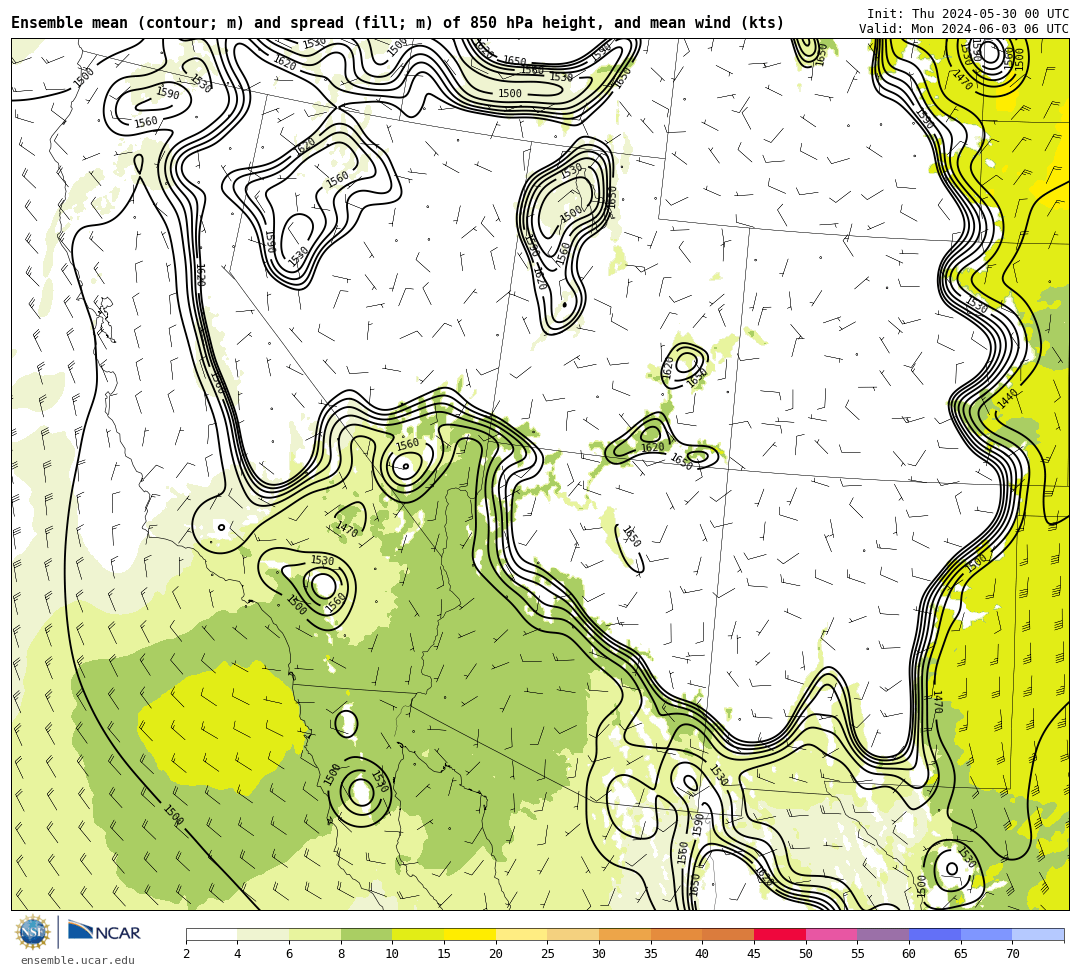Image resolution: width=1080 pixels, height=973 pixels.
Task: Click the colorbar tick label 10
Action: pos(393,954)
